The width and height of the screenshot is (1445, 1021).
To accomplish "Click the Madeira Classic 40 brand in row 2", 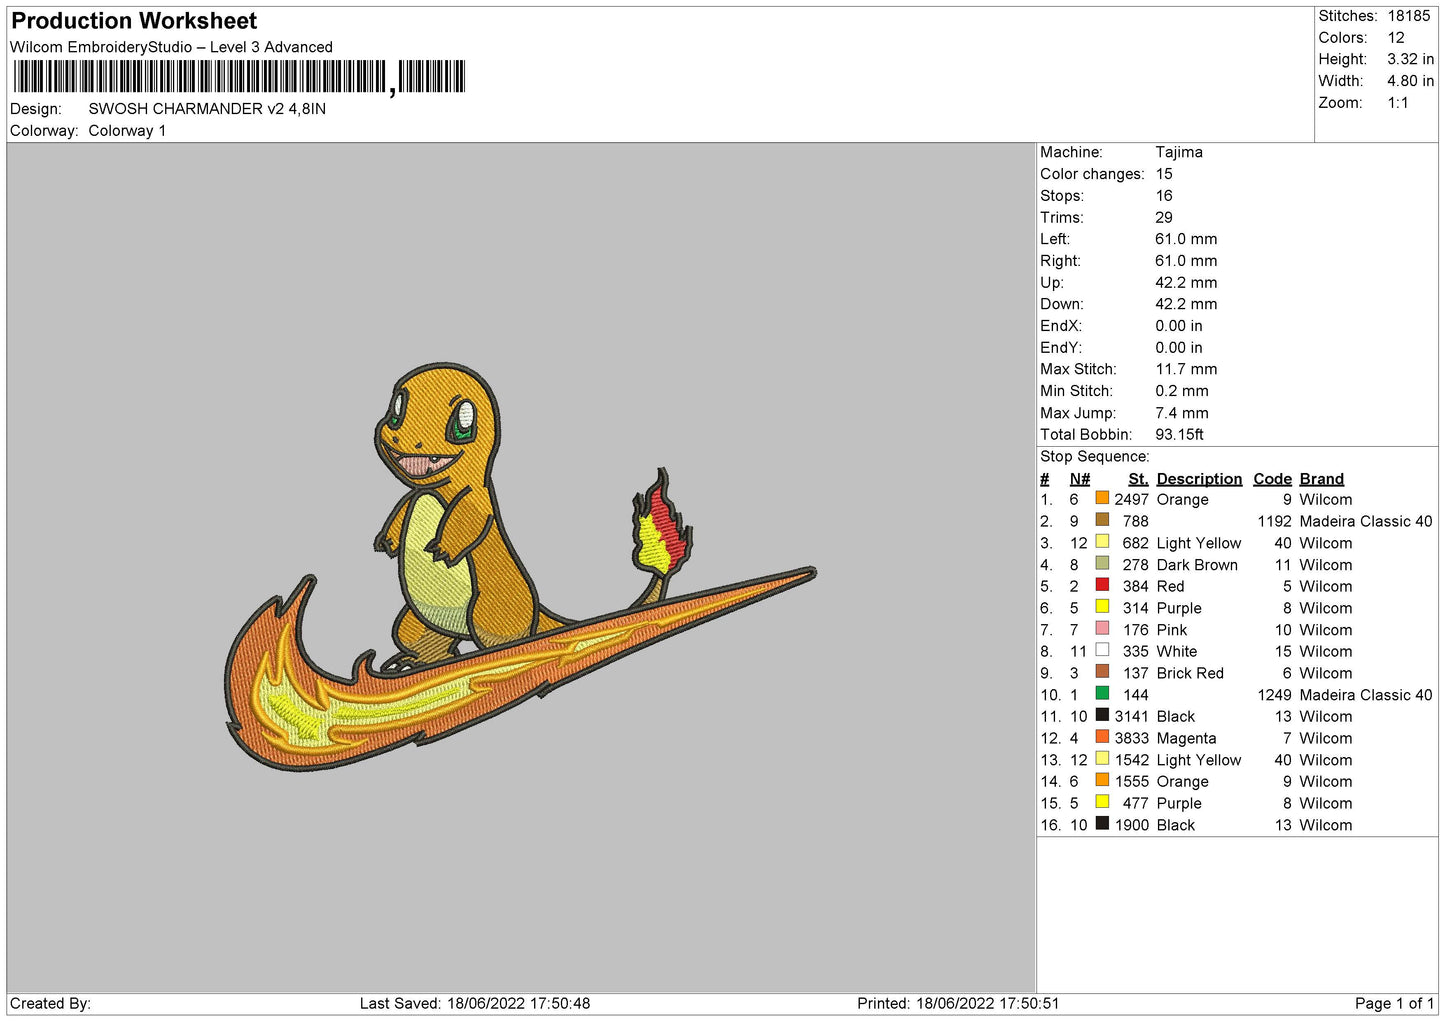I will [x=1365, y=521].
